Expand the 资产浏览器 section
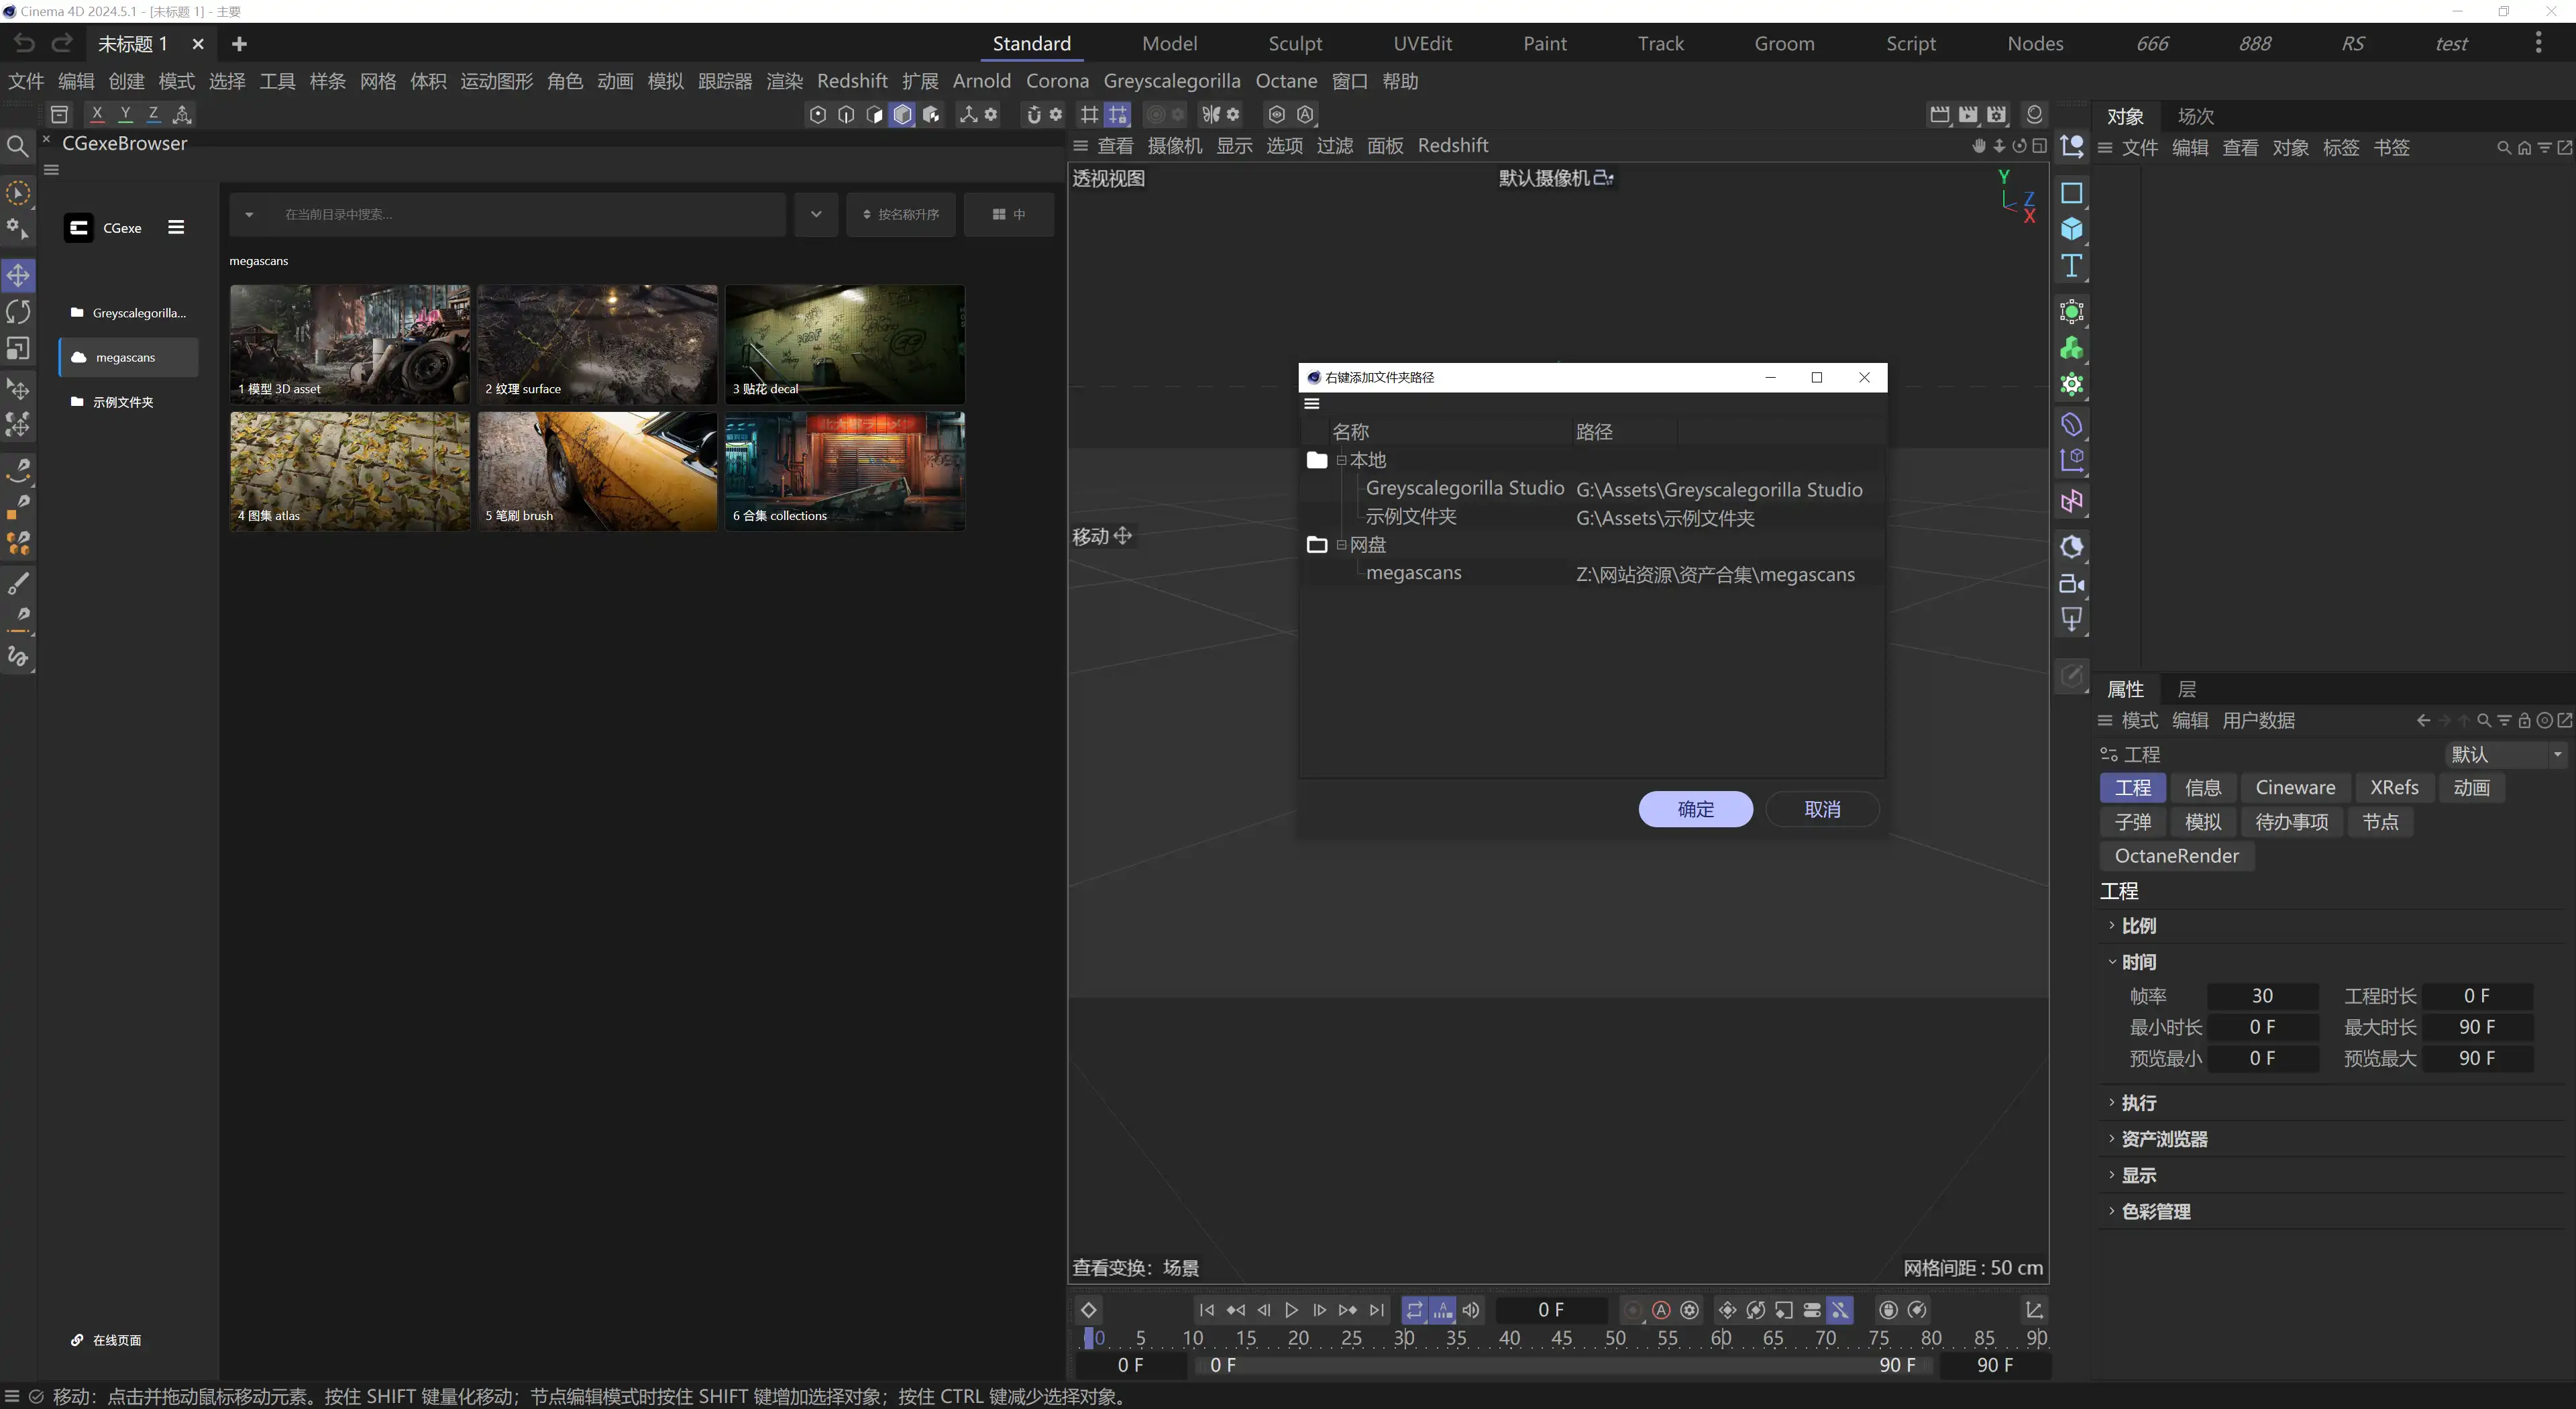This screenshot has height=1409, width=2576. click(x=2112, y=1139)
